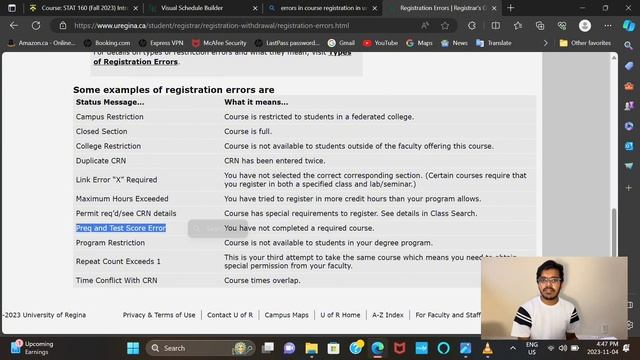The image size is (640, 360).
Task: Open Booking.com bookmark
Action: click(x=107, y=43)
